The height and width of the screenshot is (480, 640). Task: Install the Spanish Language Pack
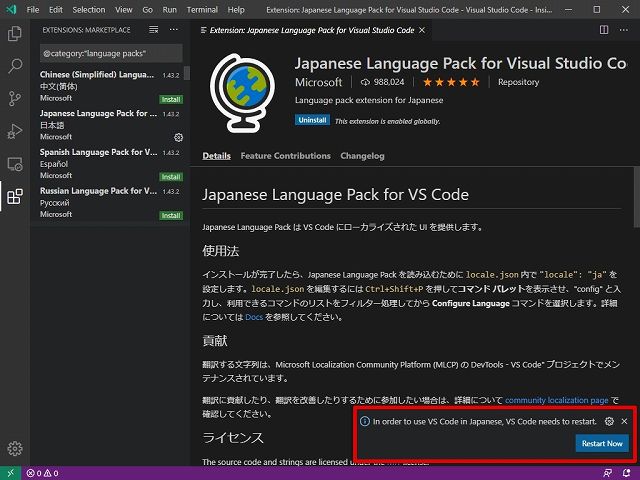pyautogui.click(x=171, y=177)
